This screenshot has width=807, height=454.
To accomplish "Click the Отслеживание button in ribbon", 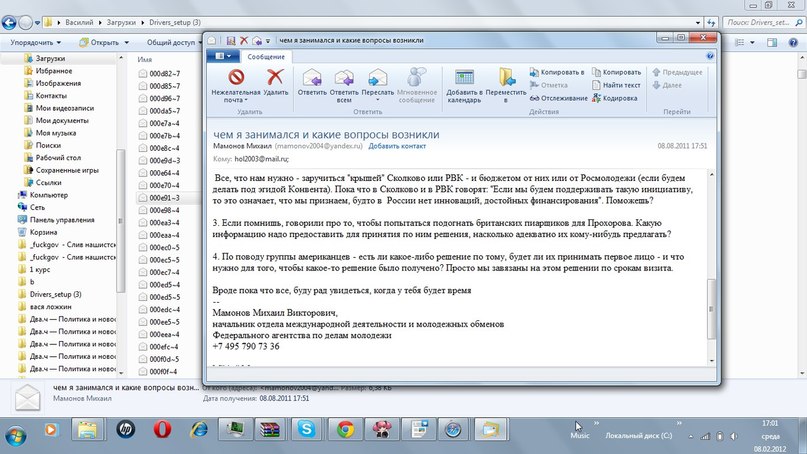I will (x=558, y=98).
